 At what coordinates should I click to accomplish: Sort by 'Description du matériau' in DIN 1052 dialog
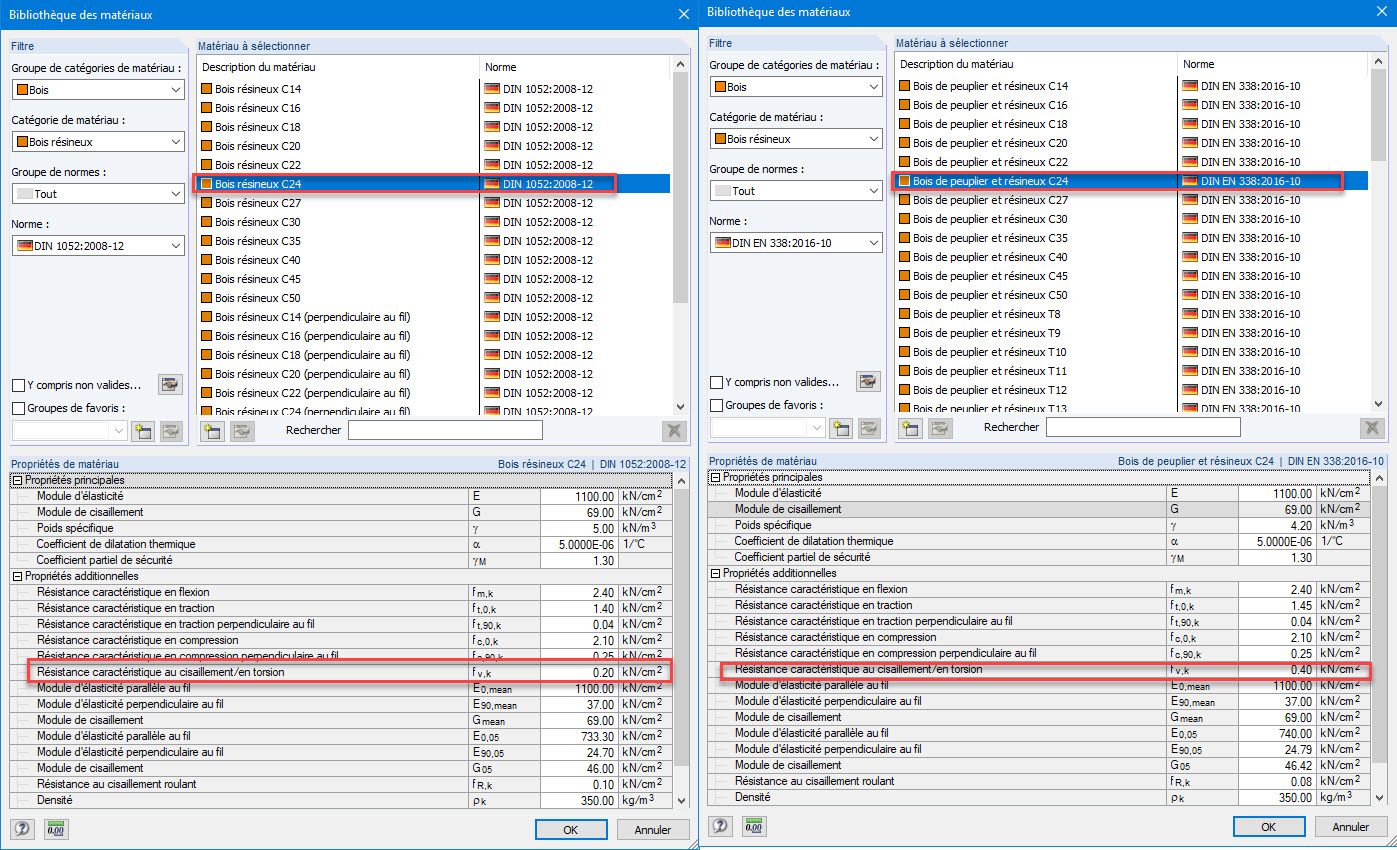(339, 67)
